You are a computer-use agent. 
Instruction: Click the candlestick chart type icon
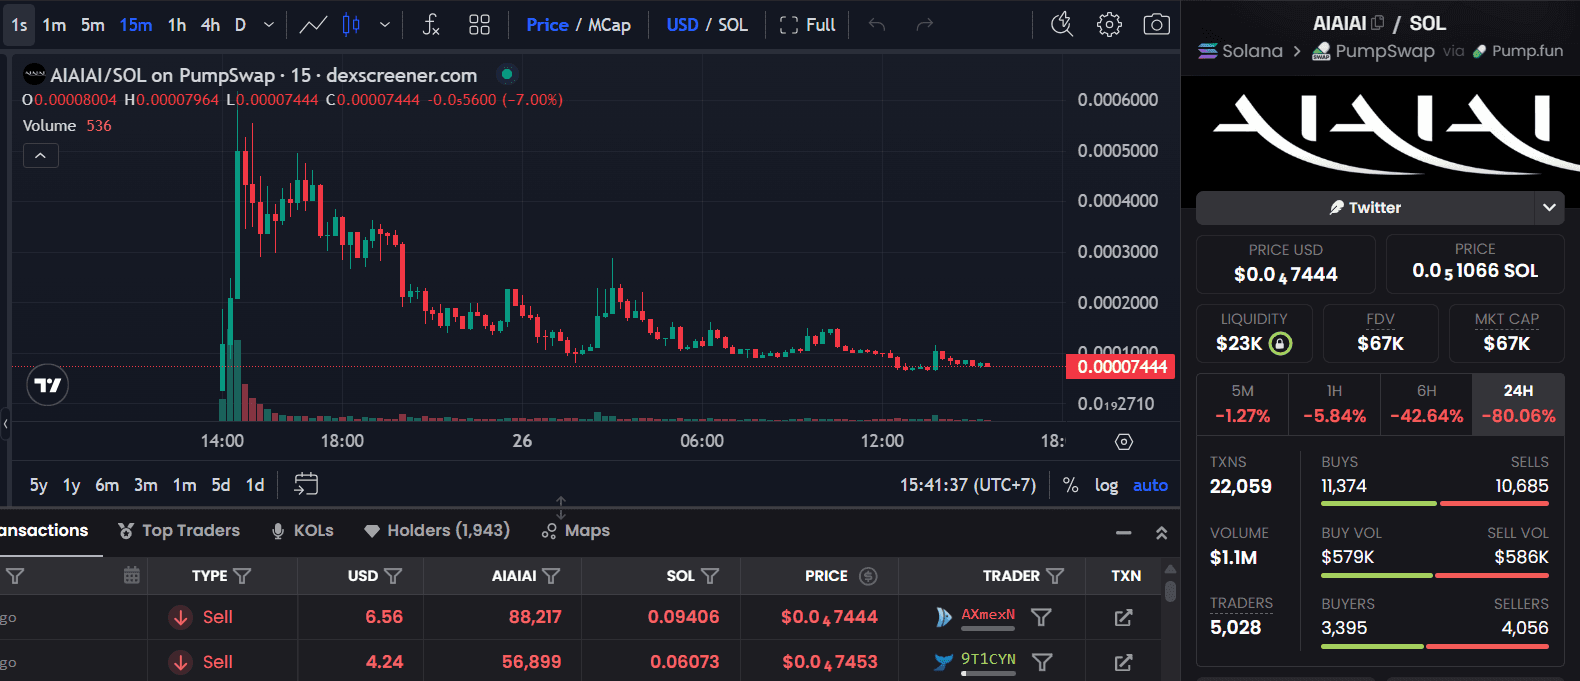point(351,25)
